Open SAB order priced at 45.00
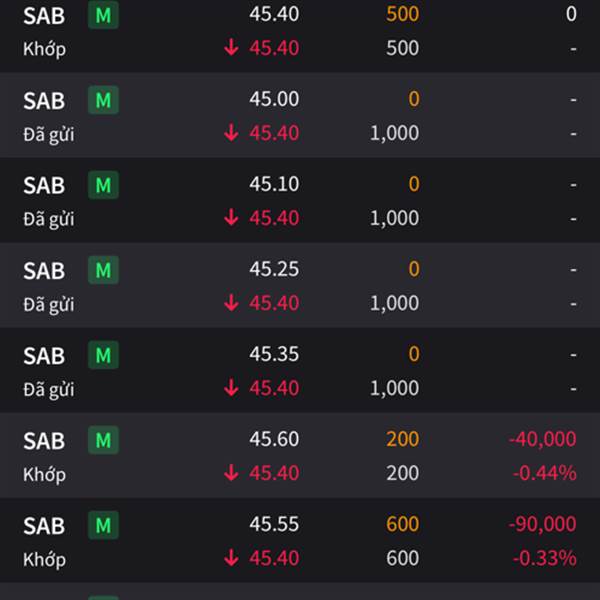The width and height of the screenshot is (600, 600). click(x=300, y=115)
